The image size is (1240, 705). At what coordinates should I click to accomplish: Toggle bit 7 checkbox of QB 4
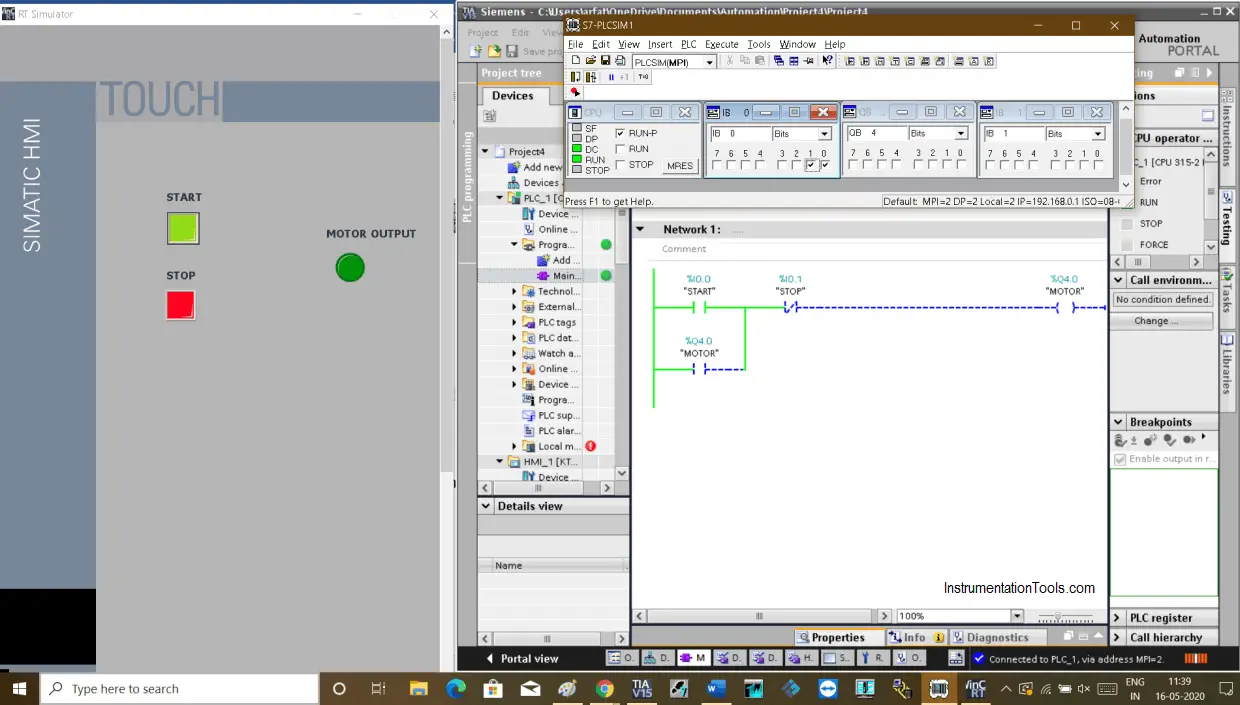(853, 165)
